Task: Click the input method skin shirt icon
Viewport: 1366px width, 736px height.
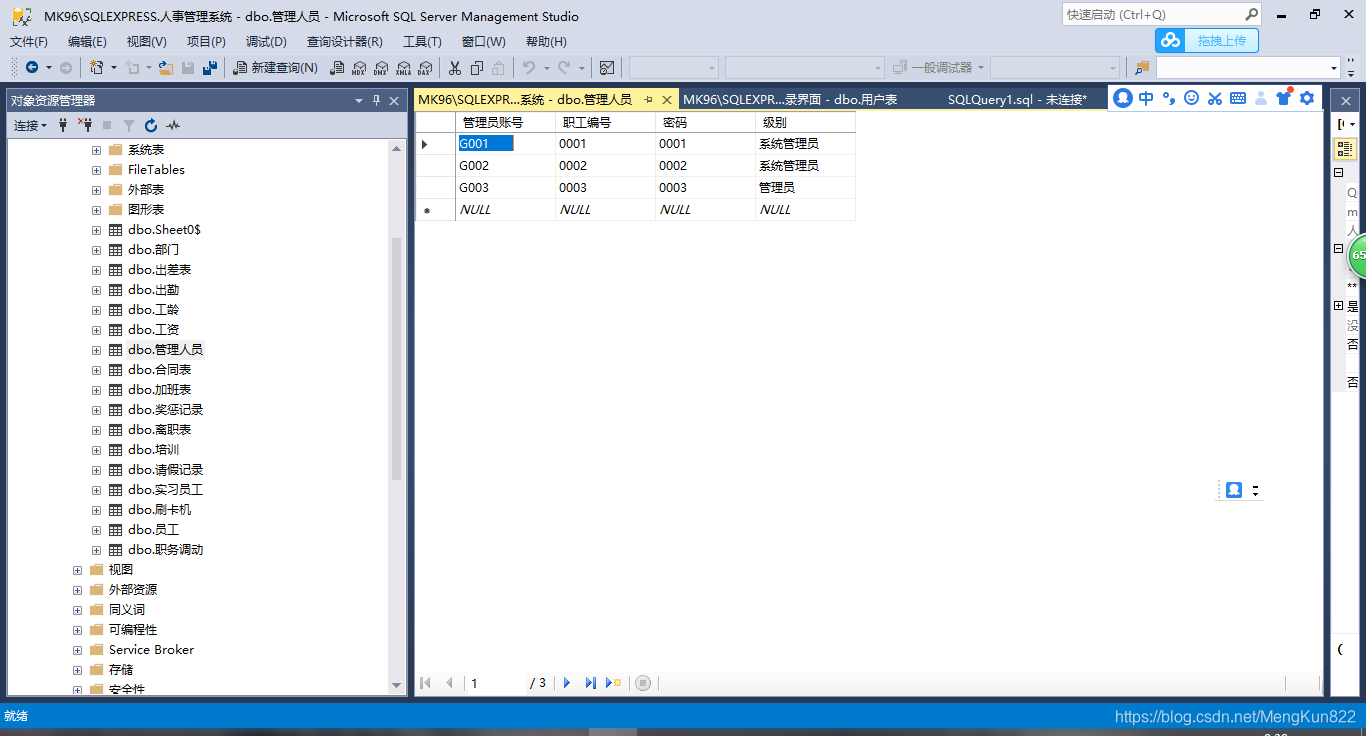Action: tap(1284, 97)
